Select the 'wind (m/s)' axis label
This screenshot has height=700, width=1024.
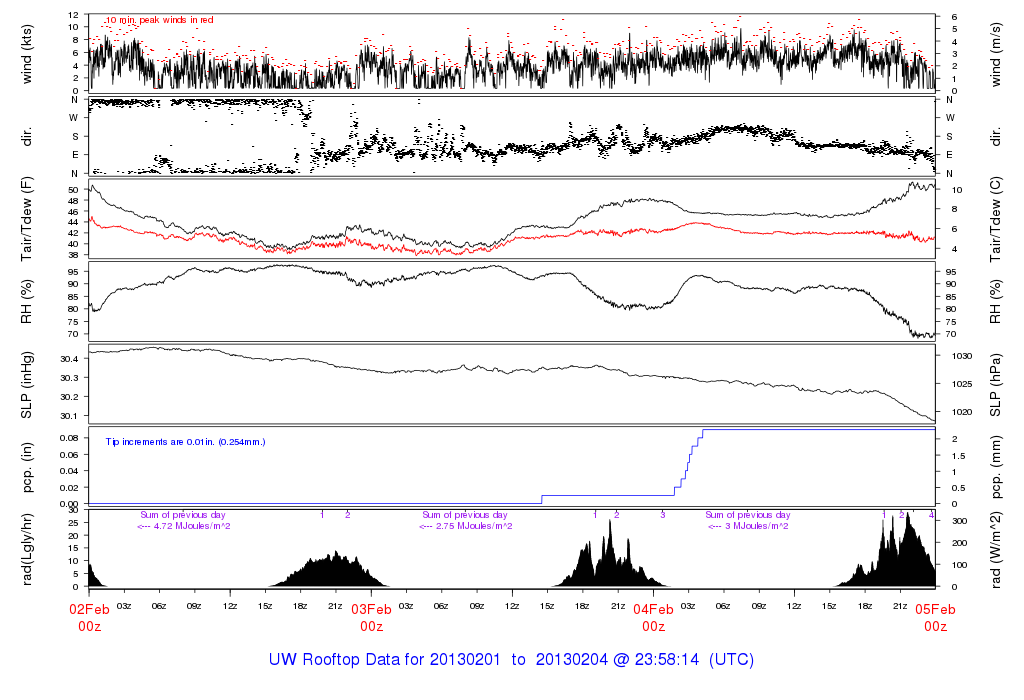coord(995,54)
